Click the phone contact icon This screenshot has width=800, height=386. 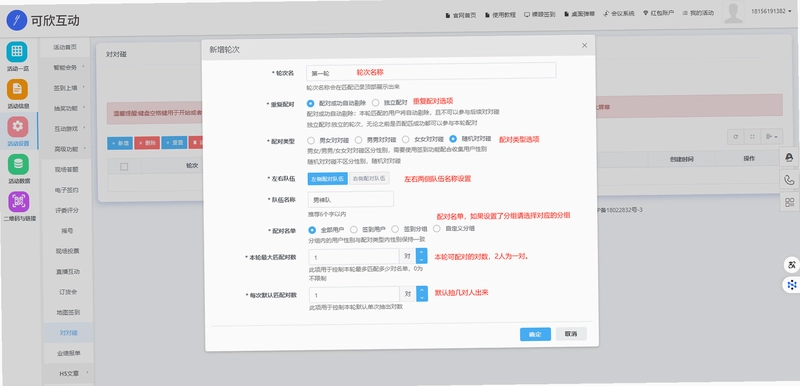coord(789,180)
